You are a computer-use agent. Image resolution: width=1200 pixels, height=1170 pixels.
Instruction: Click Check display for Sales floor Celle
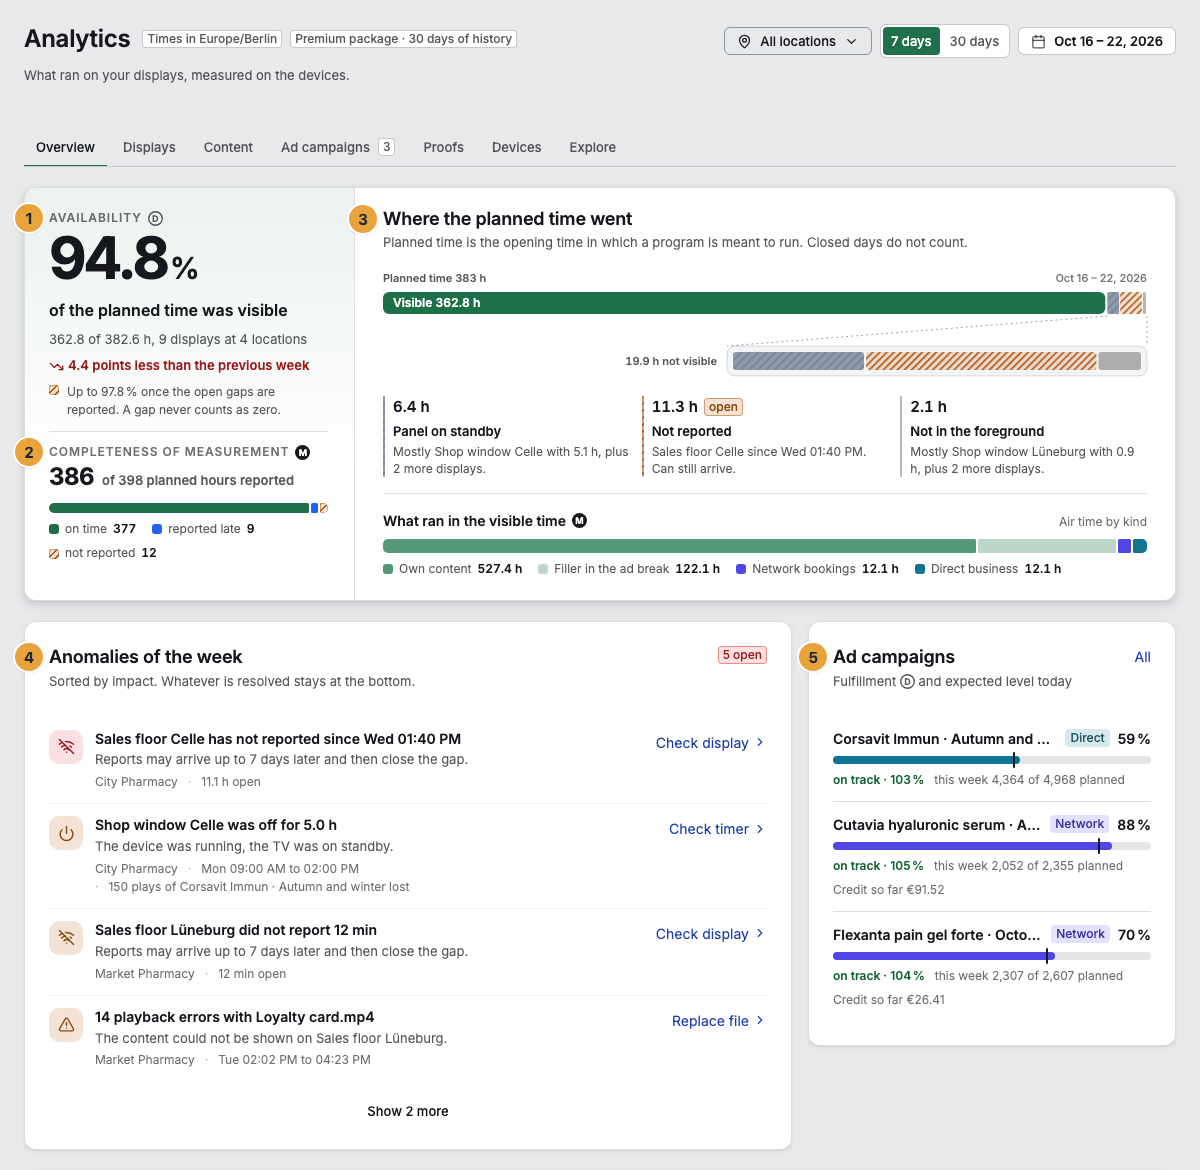click(x=710, y=743)
